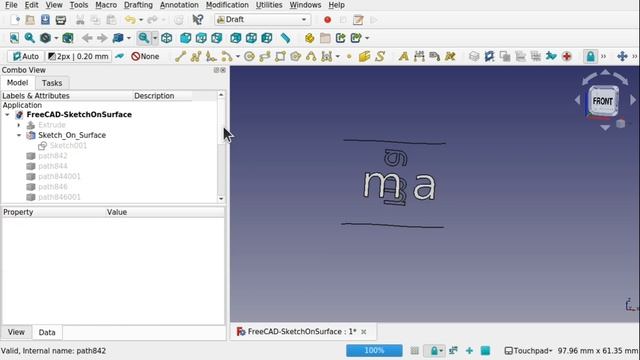Open the Draft workbench dropdown
The image size is (640, 360).
[262, 20]
